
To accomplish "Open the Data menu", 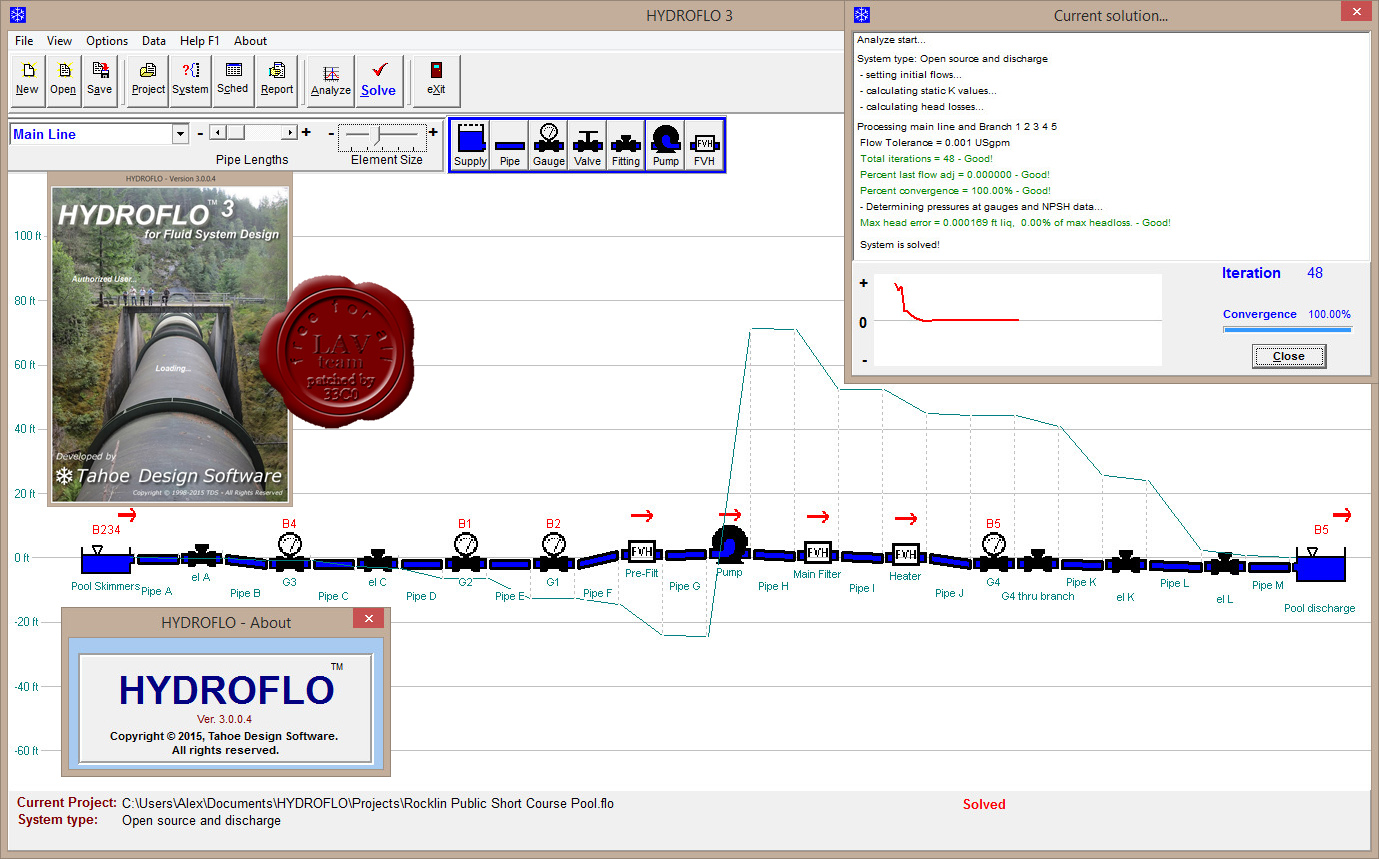I will 154,41.
